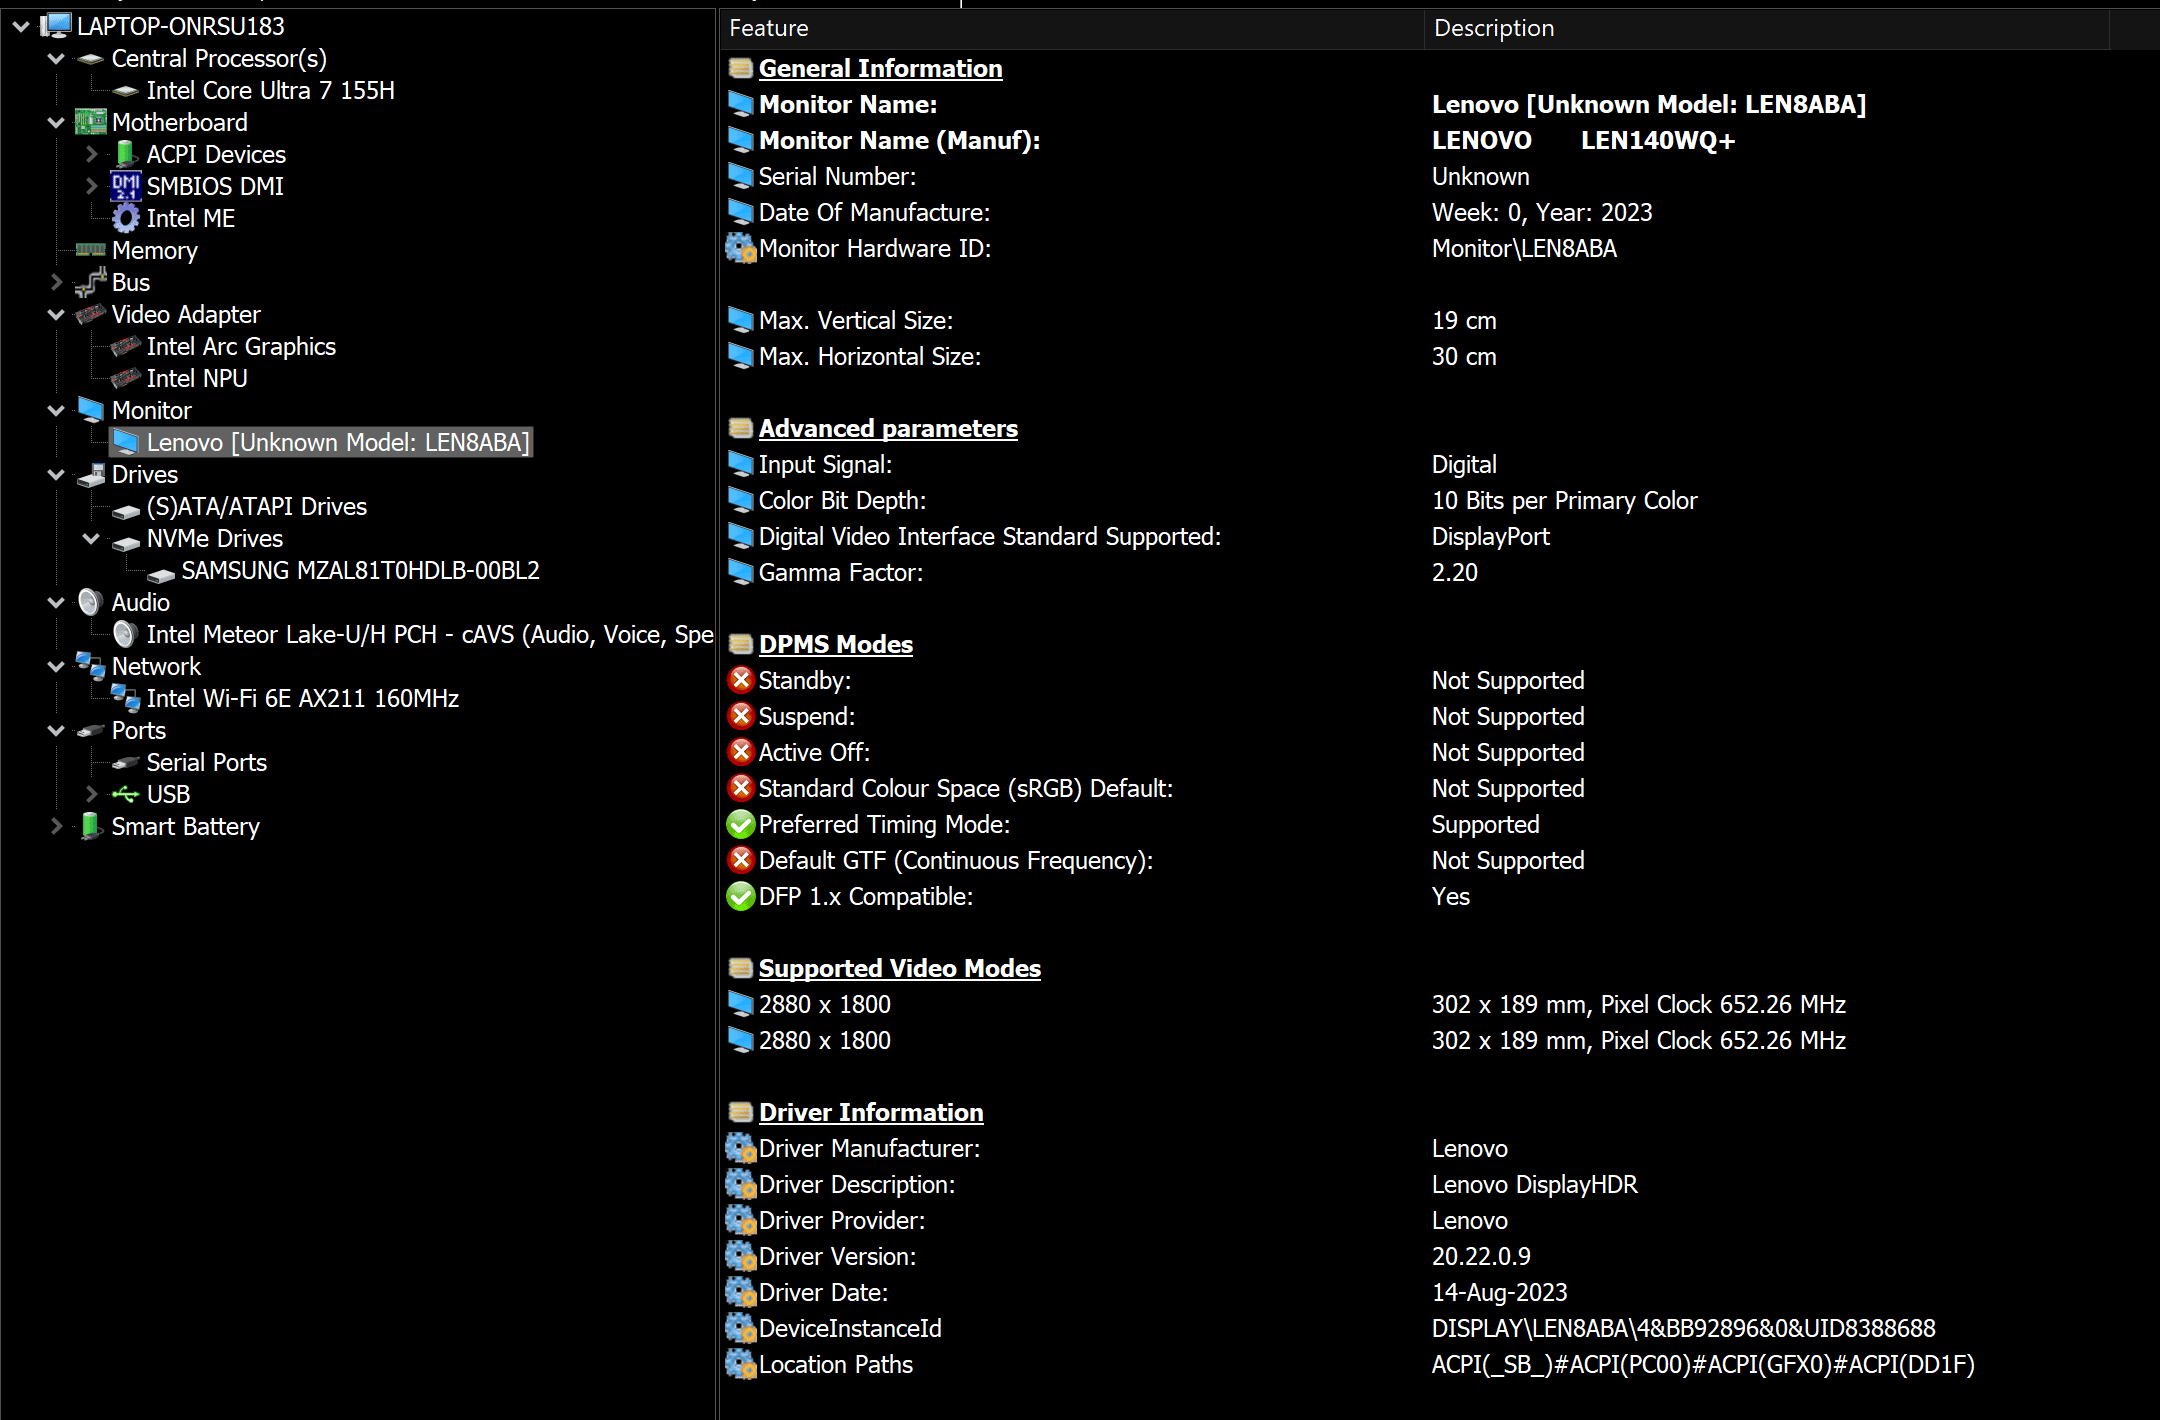
Task: Collapse the LAPTOP-ONRSU183 root node
Action: click(x=21, y=27)
